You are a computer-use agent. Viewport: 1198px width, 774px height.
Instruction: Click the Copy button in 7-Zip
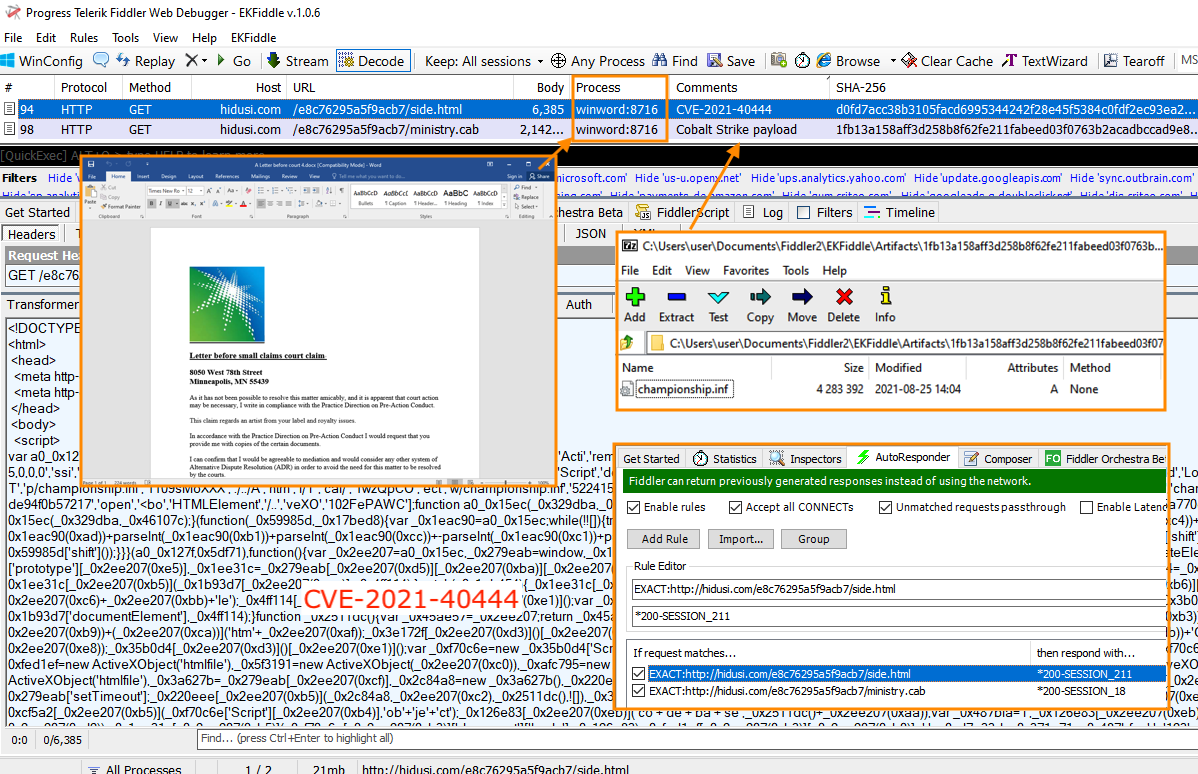pos(760,306)
